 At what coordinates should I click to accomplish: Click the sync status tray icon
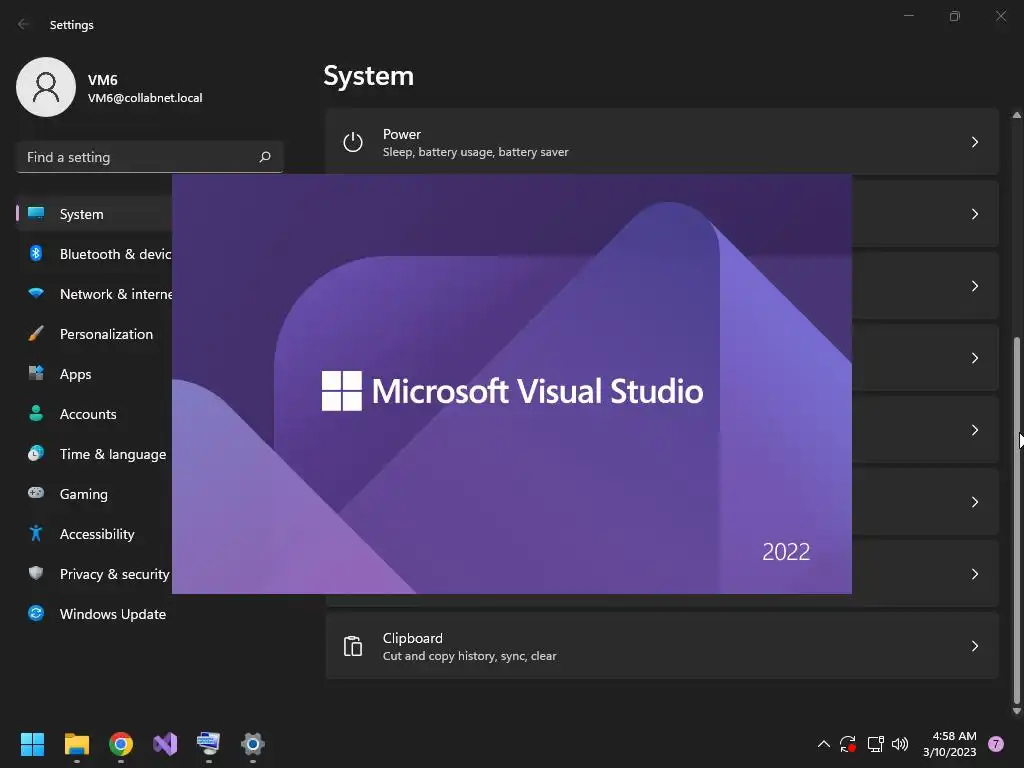848,744
